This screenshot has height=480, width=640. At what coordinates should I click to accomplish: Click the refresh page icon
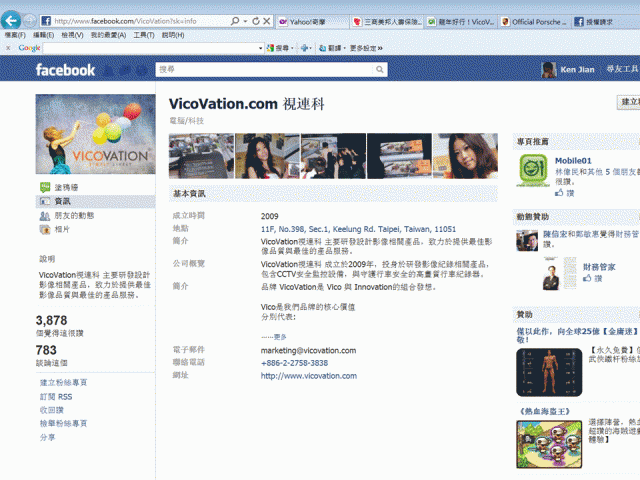(x=256, y=21)
